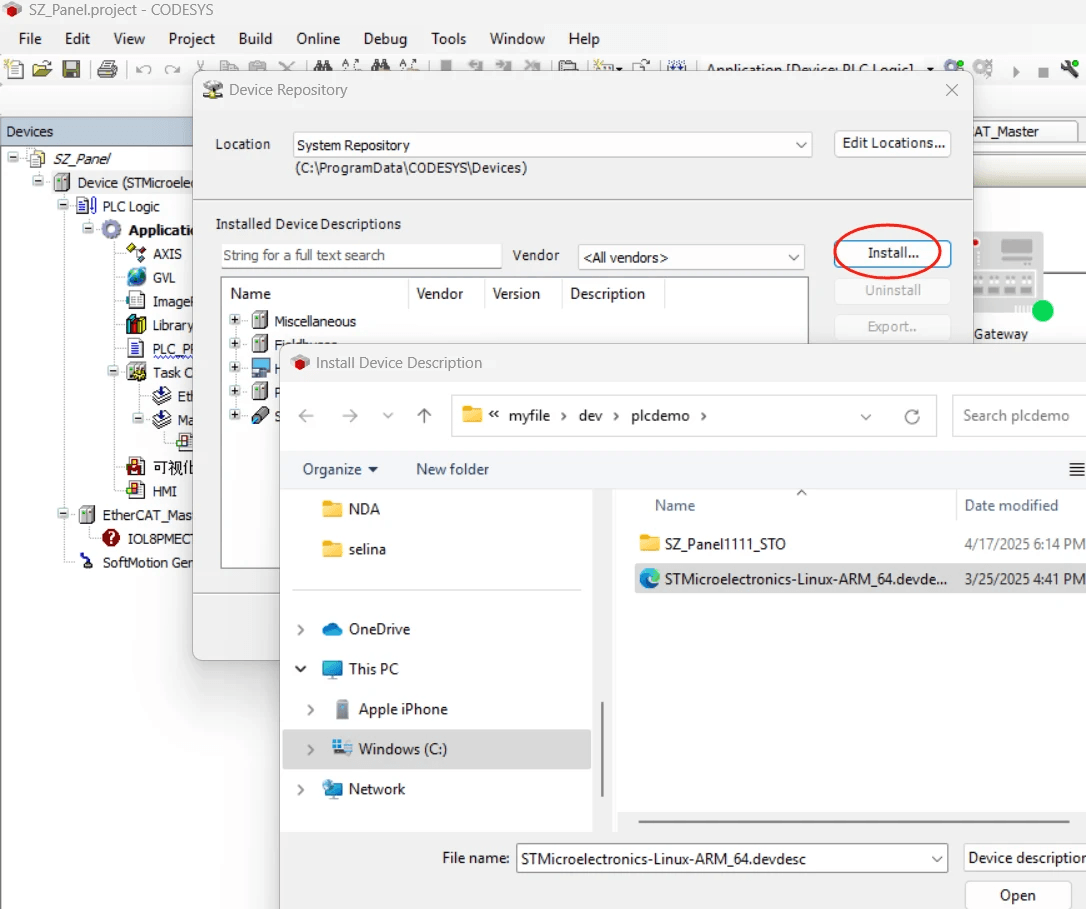This screenshot has height=909, width=1086.
Task: Click the full text search field
Action: pyautogui.click(x=361, y=256)
